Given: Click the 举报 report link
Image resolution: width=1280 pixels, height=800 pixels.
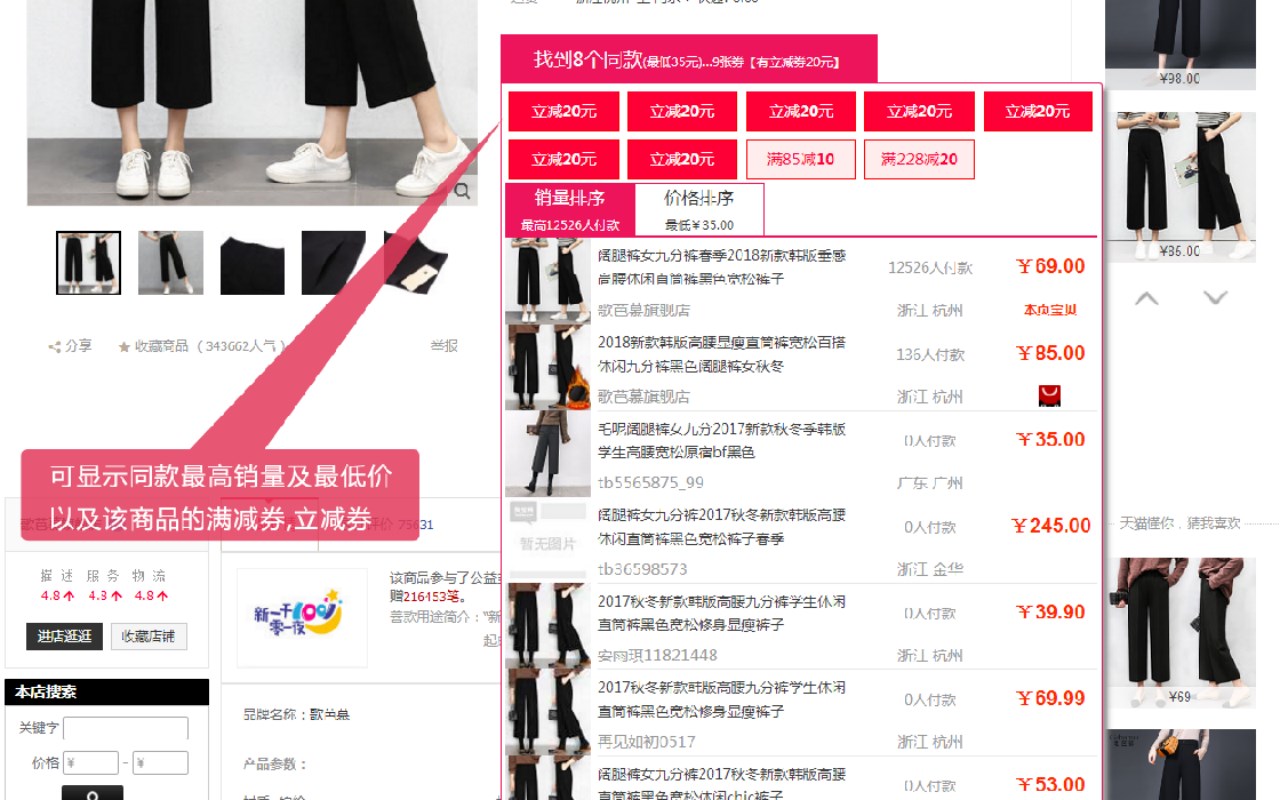Looking at the screenshot, I should coord(444,346).
